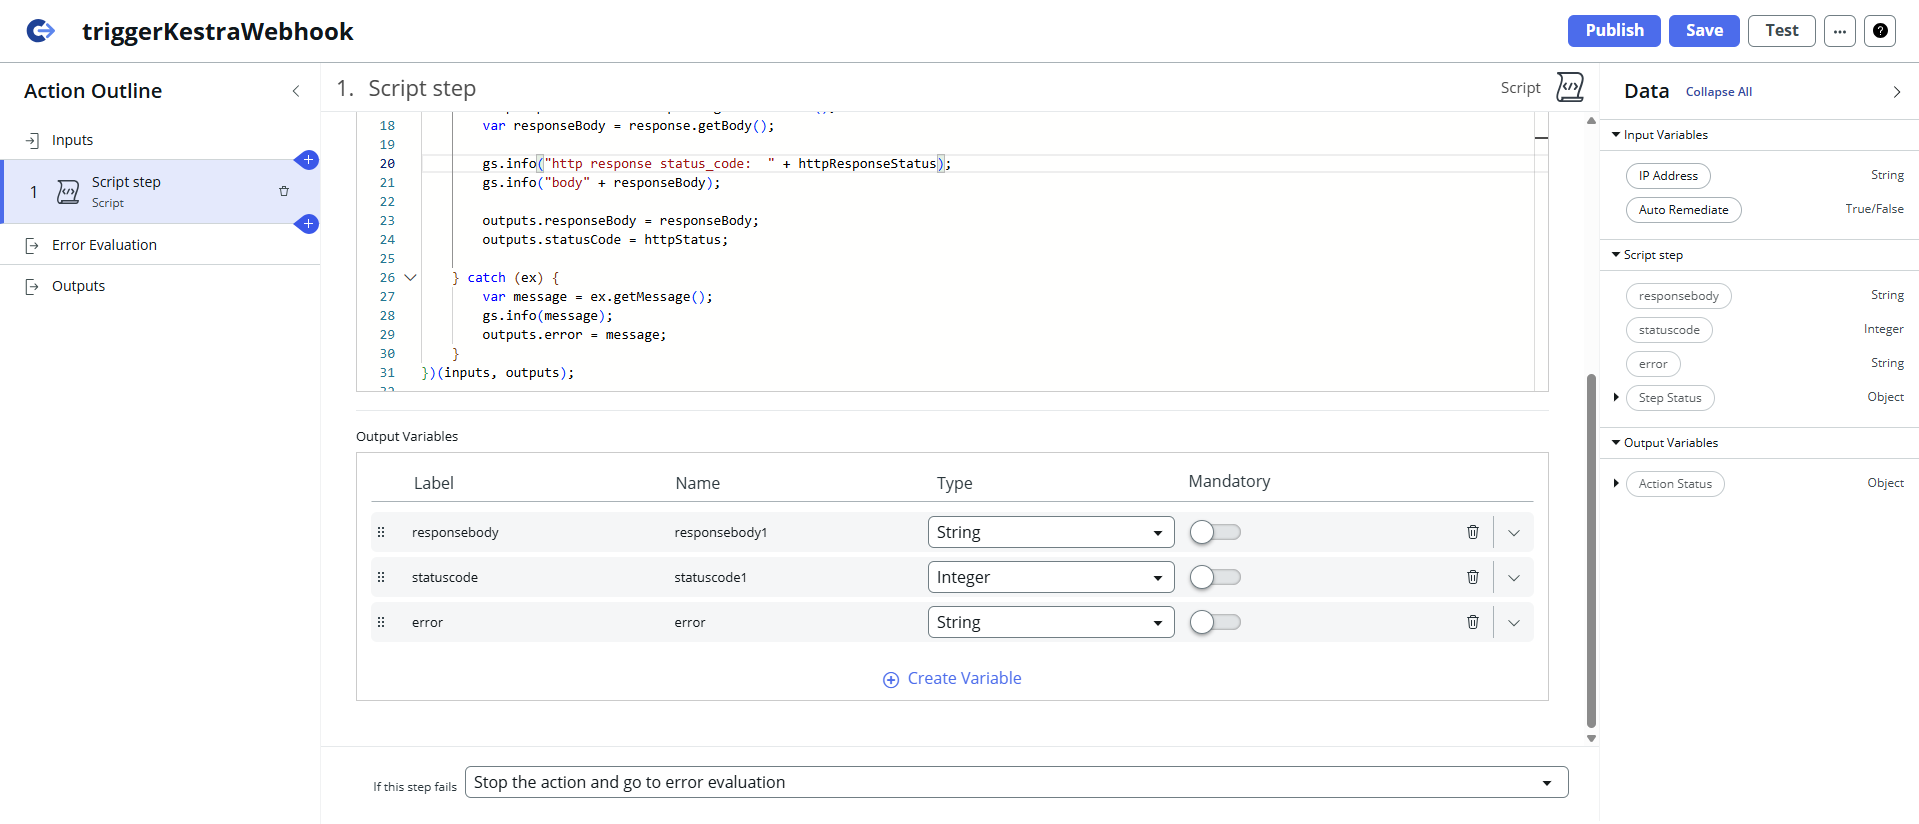Click the Auto Remediate data pill

click(x=1684, y=210)
